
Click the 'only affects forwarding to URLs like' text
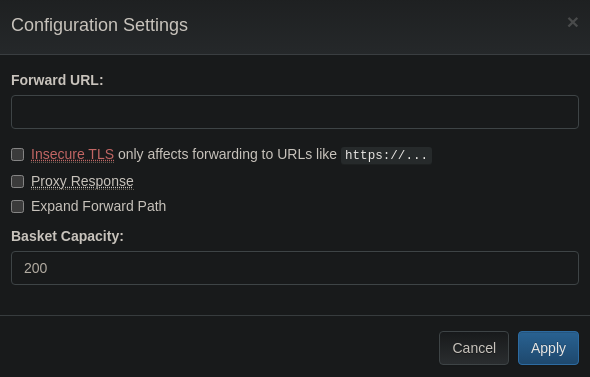227,154
